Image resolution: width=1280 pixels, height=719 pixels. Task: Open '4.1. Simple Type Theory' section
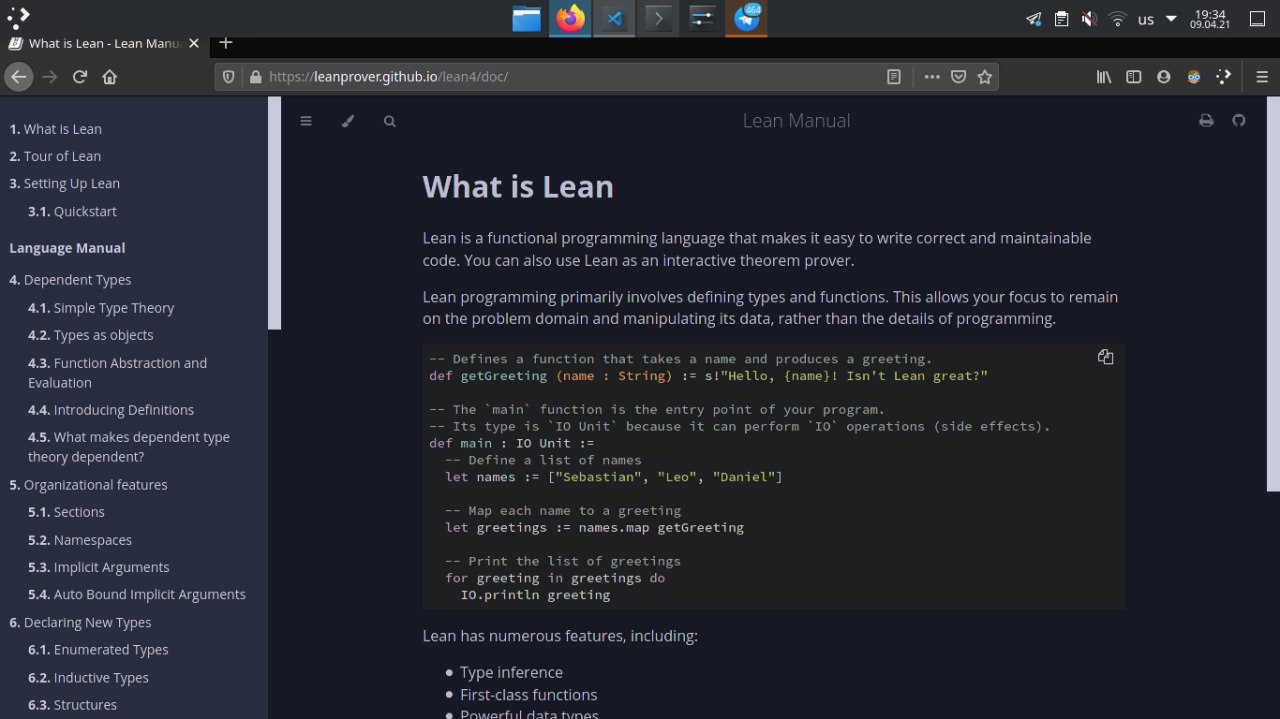[x=101, y=308]
